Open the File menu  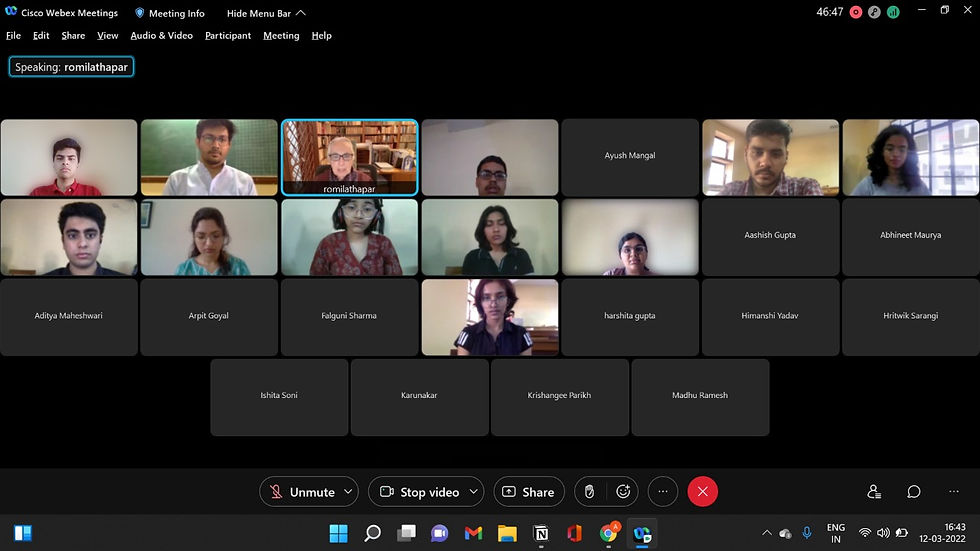(13, 36)
